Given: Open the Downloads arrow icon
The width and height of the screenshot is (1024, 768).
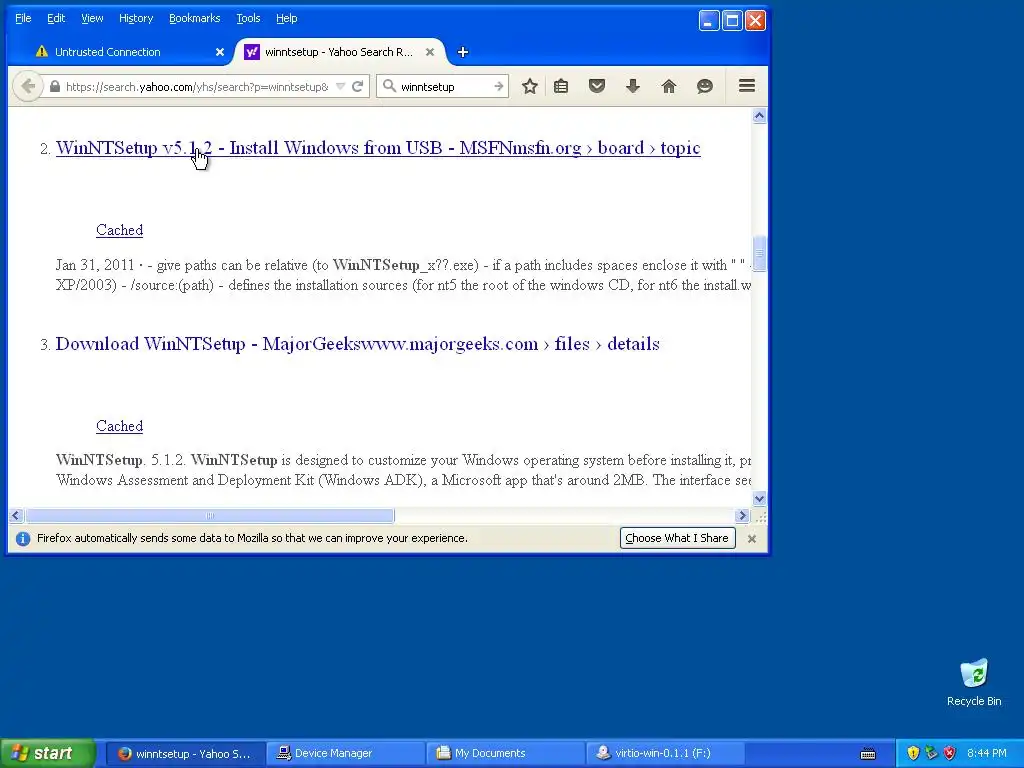Looking at the screenshot, I should 633,86.
